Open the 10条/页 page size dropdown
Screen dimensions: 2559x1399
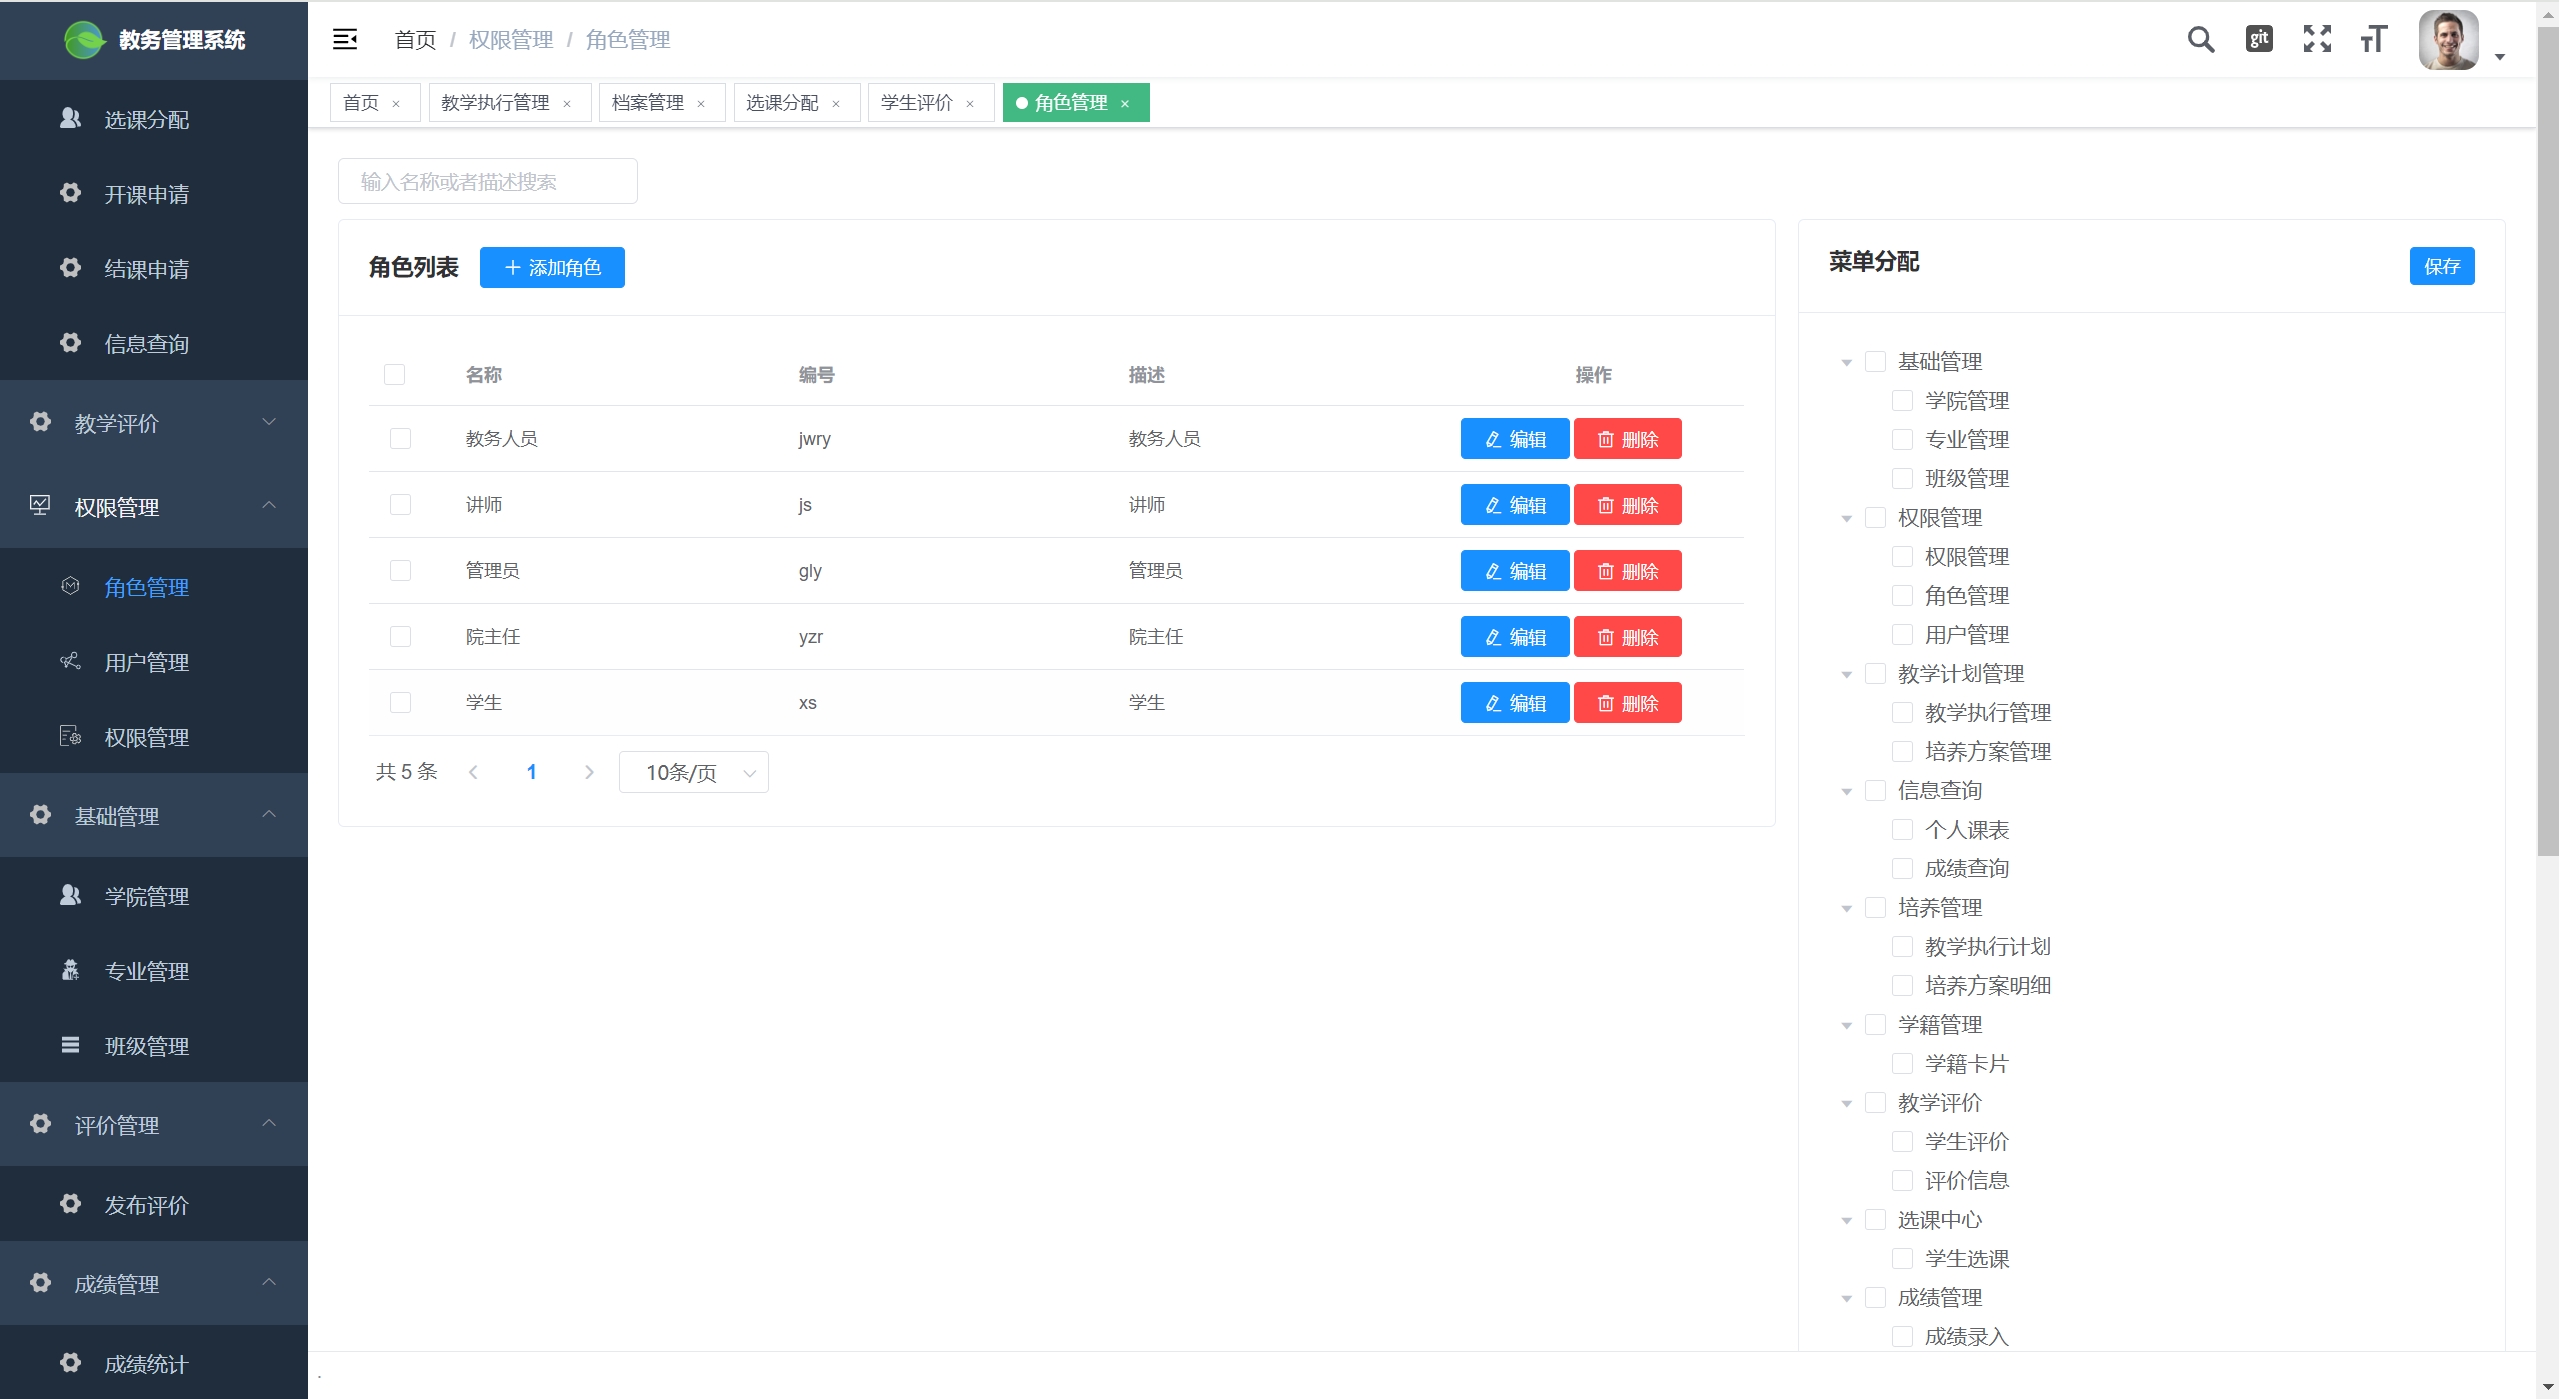click(693, 773)
